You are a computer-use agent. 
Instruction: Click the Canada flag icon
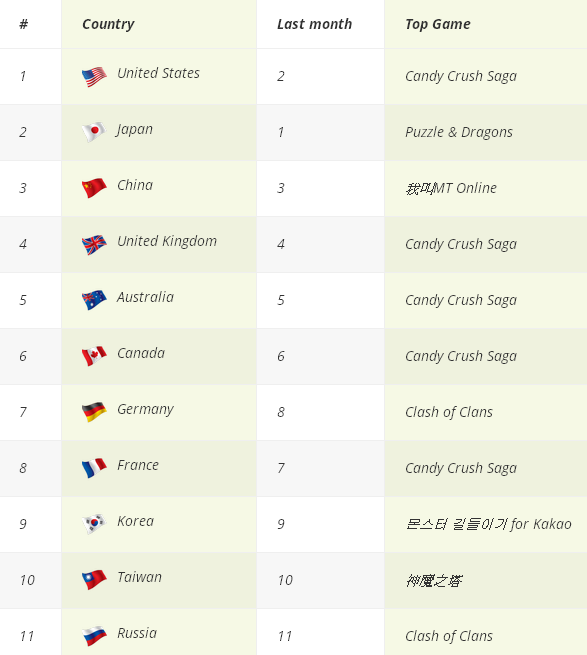pyautogui.click(x=94, y=356)
